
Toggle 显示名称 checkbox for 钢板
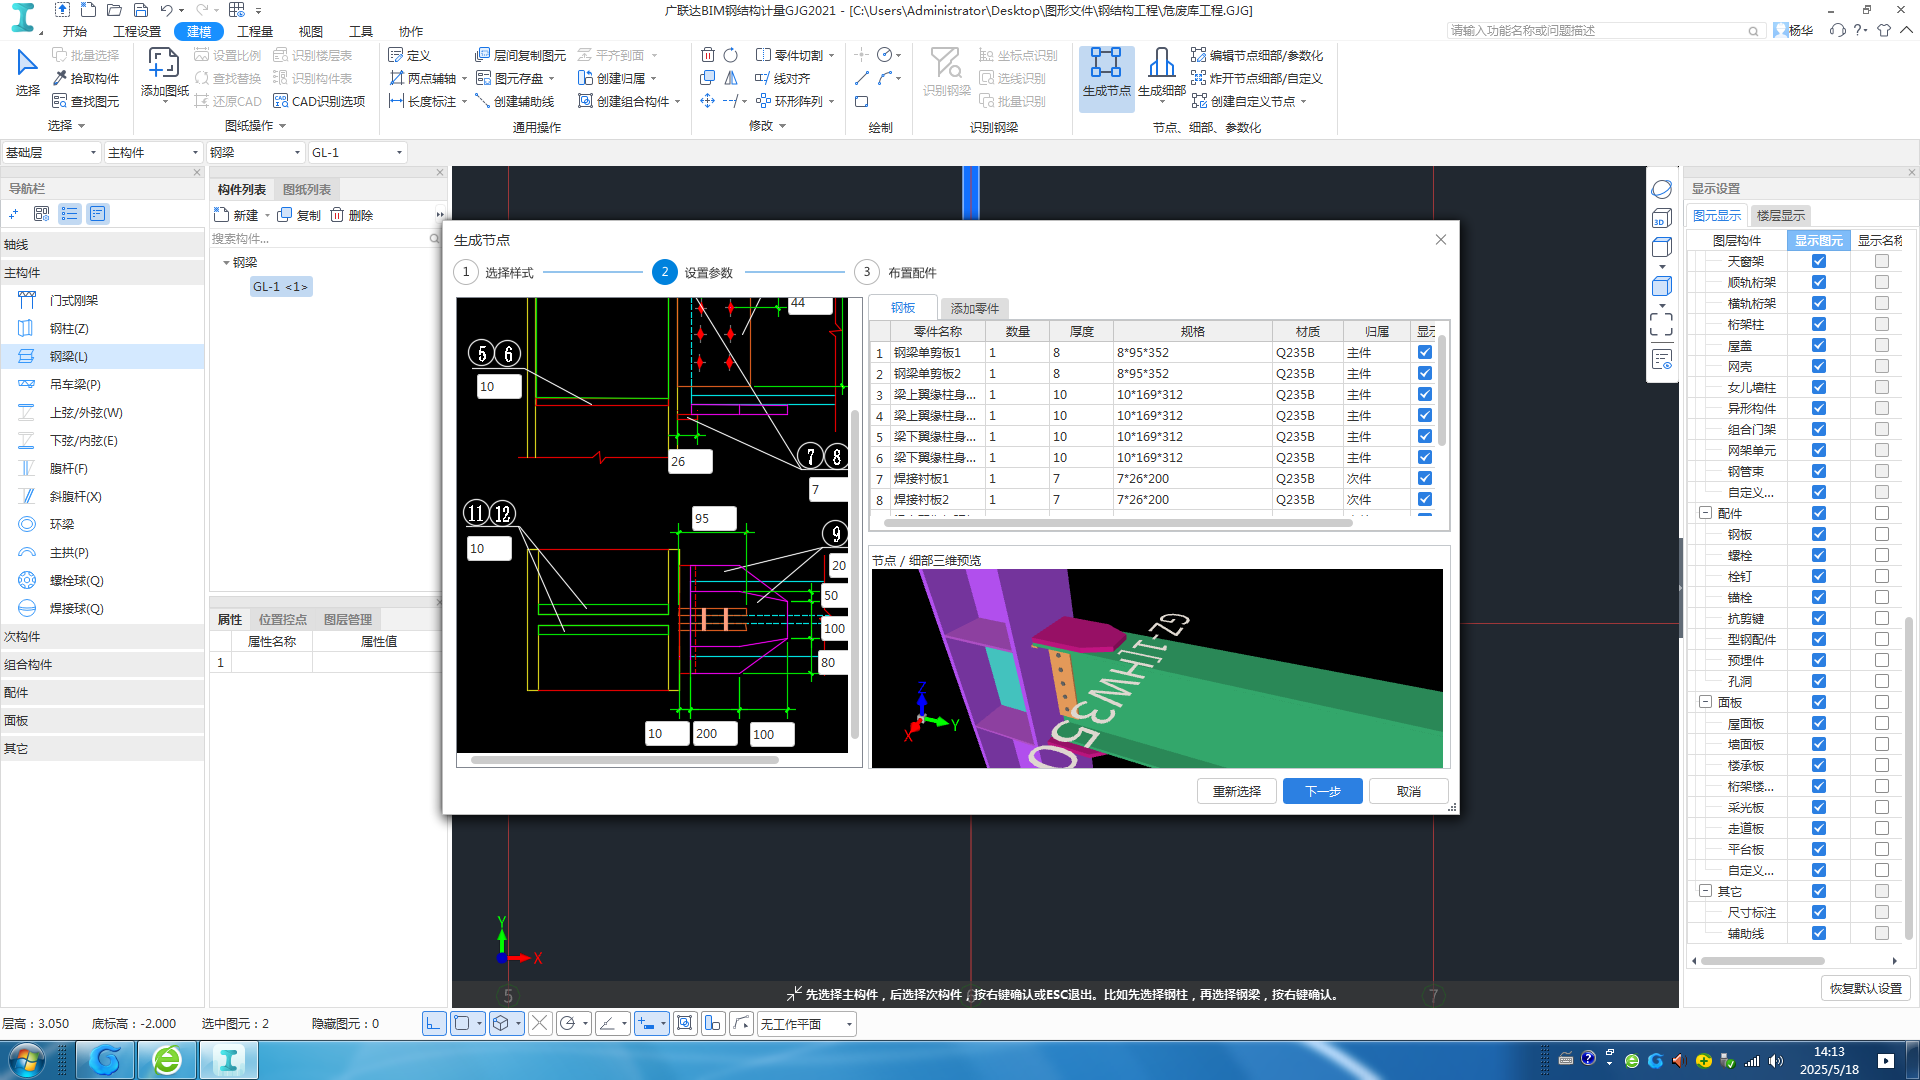pyautogui.click(x=1882, y=534)
